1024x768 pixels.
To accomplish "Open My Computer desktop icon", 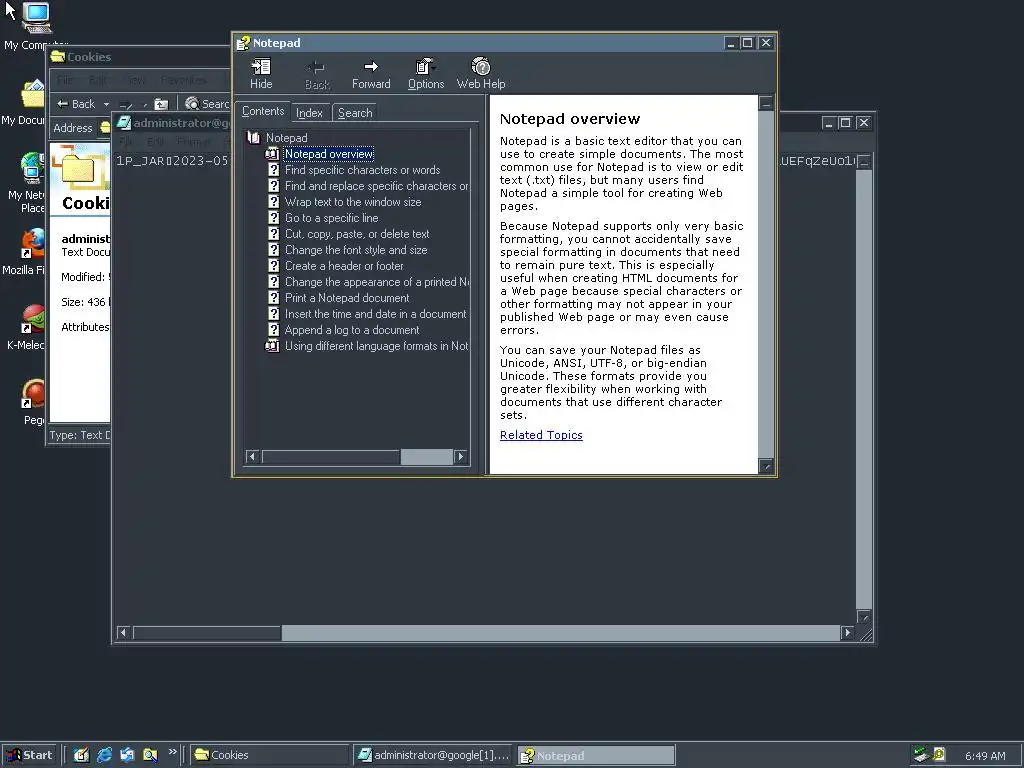I will tap(36, 26).
